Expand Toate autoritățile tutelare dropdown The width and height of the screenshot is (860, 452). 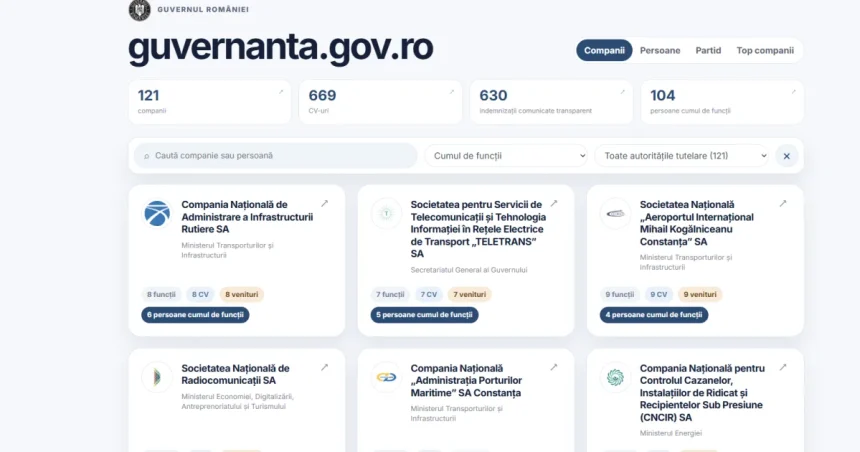click(682, 156)
